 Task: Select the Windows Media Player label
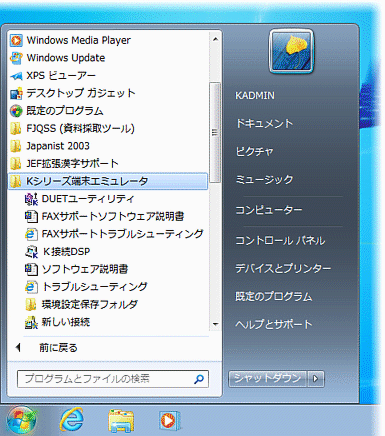coord(79,40)
